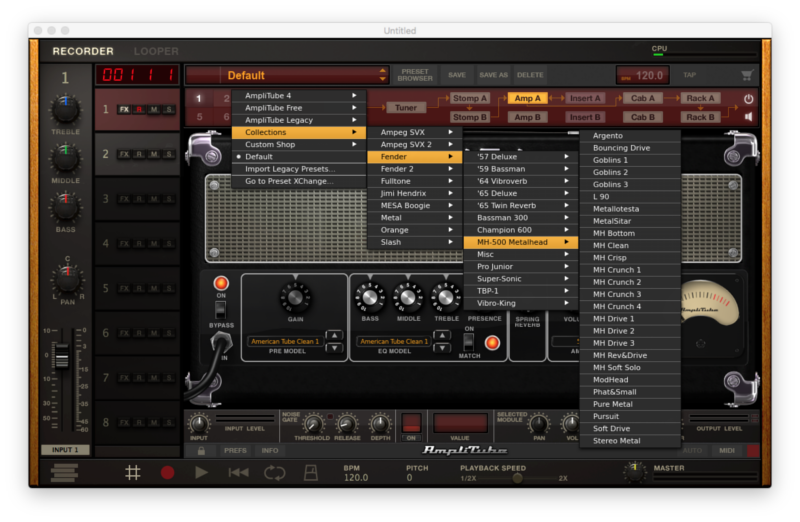This screenshot has width=800, height=522.
Task: Expand the MESA Boogie submenu
Action: click(x=415, y=206)
